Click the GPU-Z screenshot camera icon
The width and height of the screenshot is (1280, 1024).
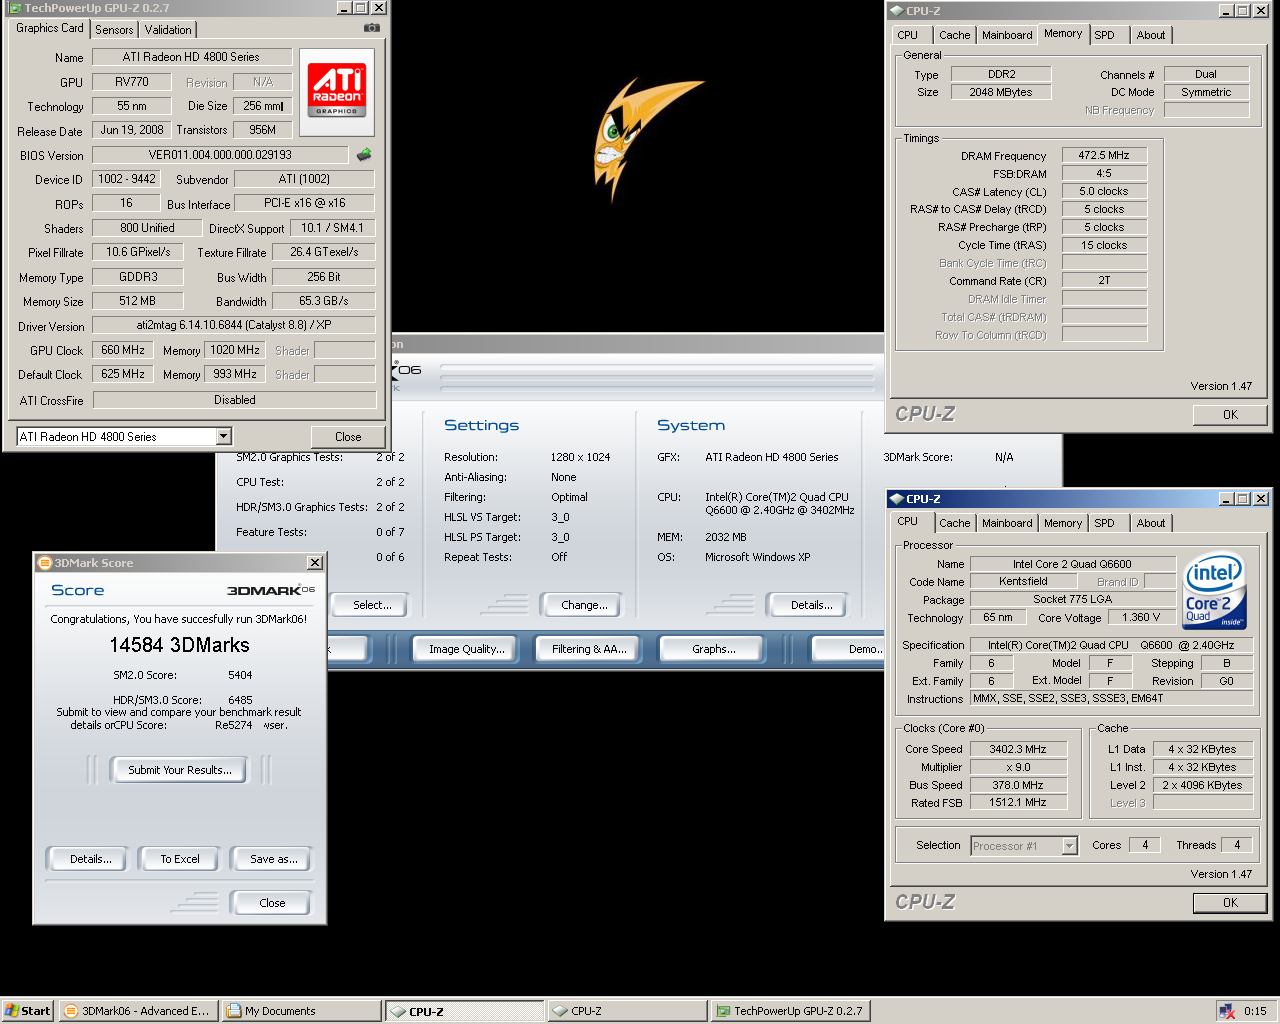click(x=371, y=28)
